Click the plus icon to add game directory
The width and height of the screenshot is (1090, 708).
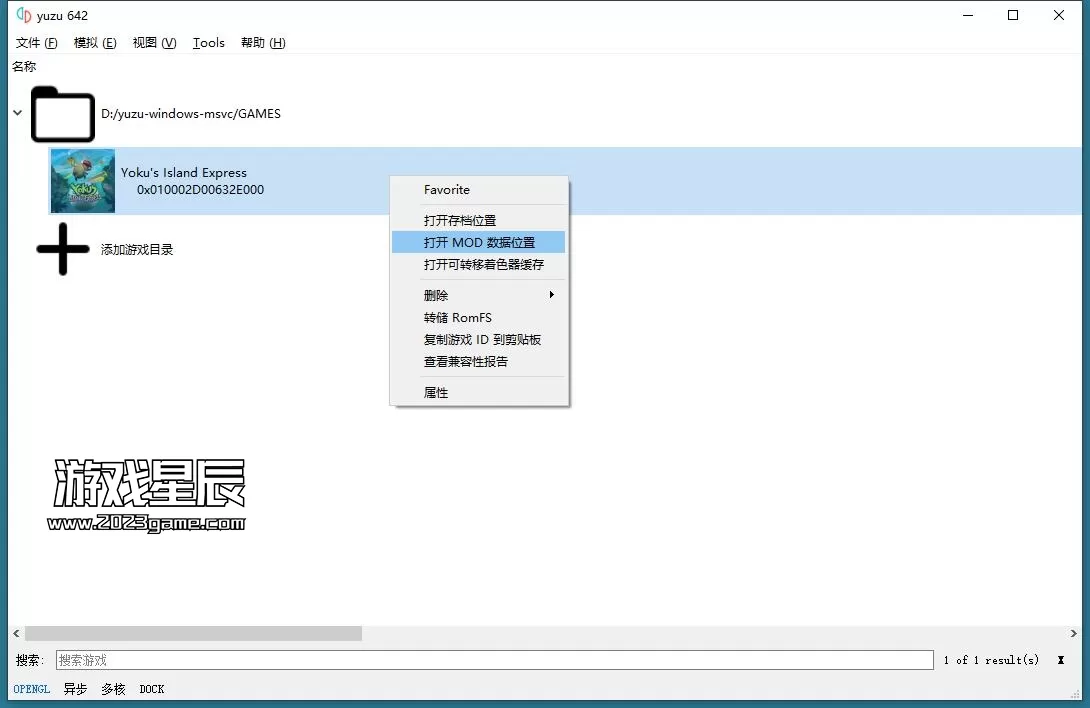62,249
